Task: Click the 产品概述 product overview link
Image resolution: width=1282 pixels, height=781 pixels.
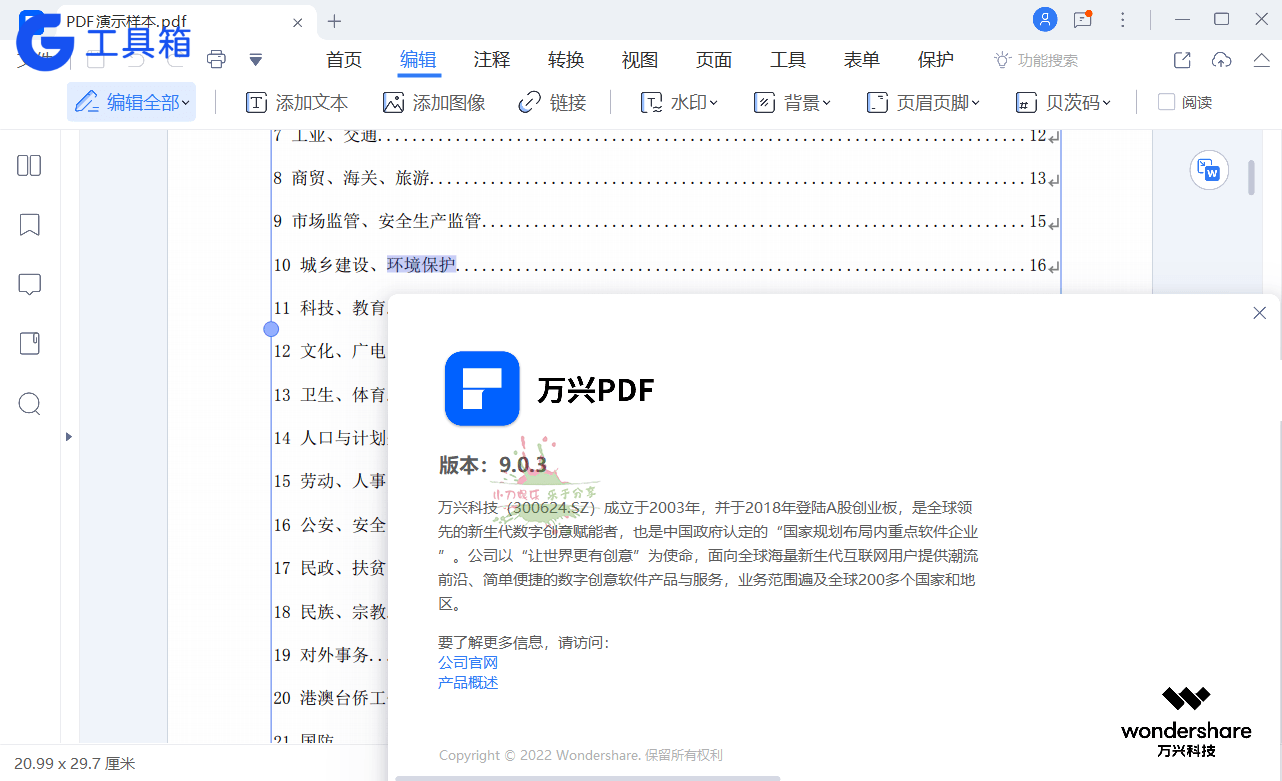Action: (468, 682)
